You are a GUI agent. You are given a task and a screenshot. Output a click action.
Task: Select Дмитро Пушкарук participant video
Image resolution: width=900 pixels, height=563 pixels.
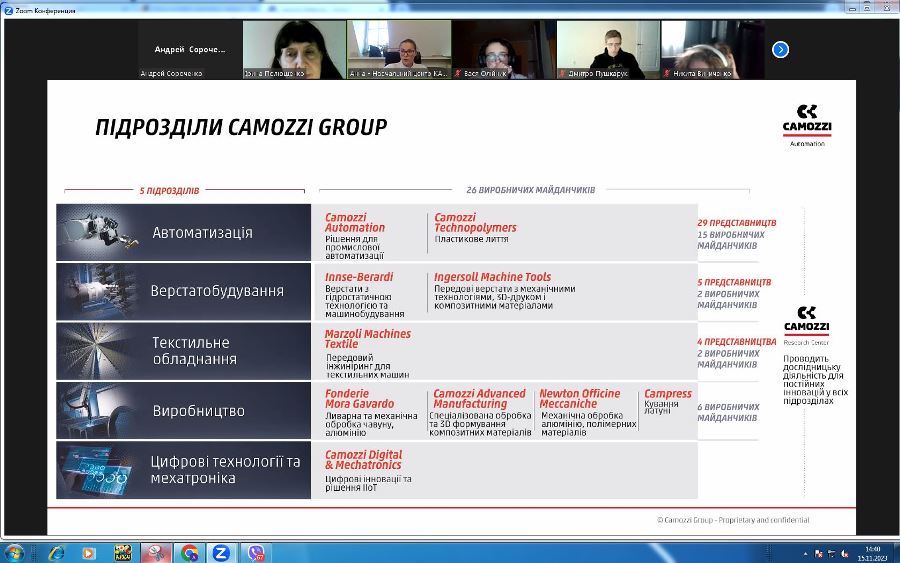click(x=608, y=50)
